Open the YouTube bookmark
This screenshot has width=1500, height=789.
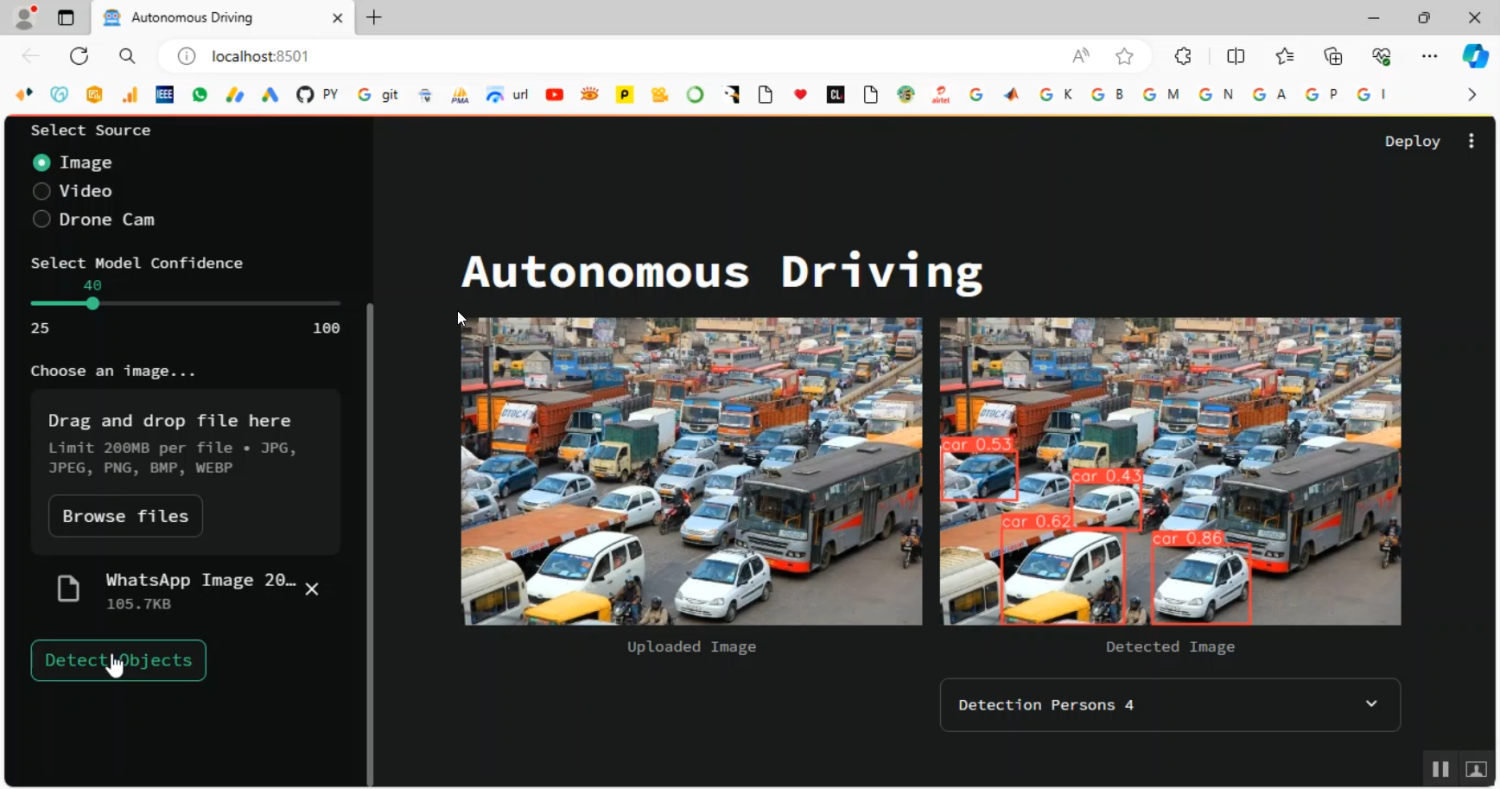click(x=554, y=95)
